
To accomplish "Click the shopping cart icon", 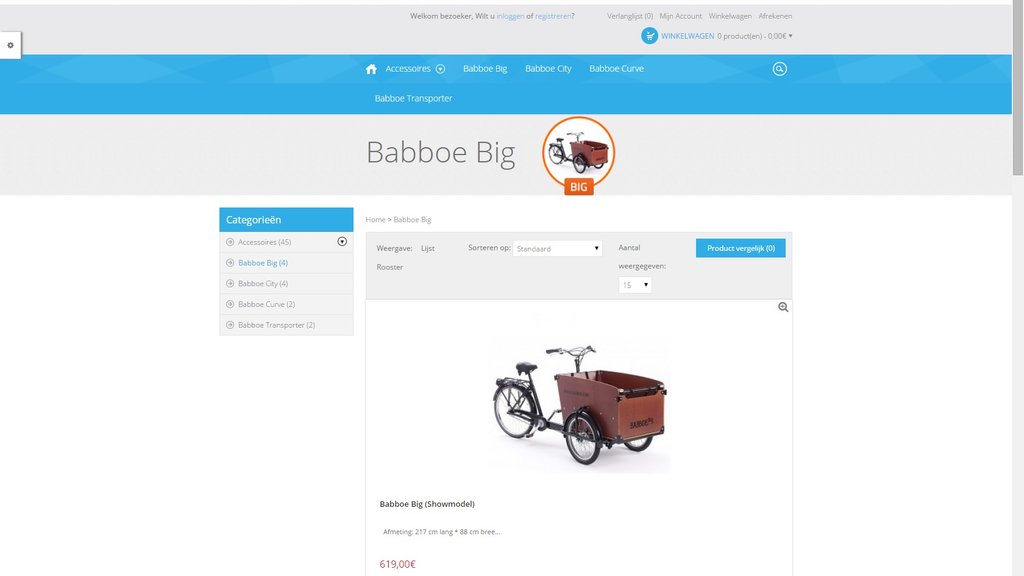I will point(649,36).
